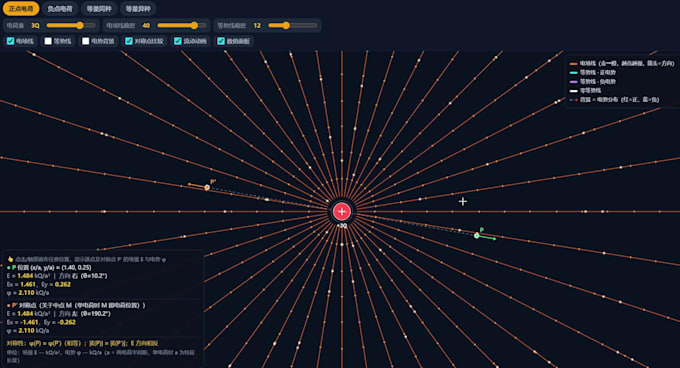Adjust the field line density slider showing 40
The image size is (680, 368).
tap(182, 26)
